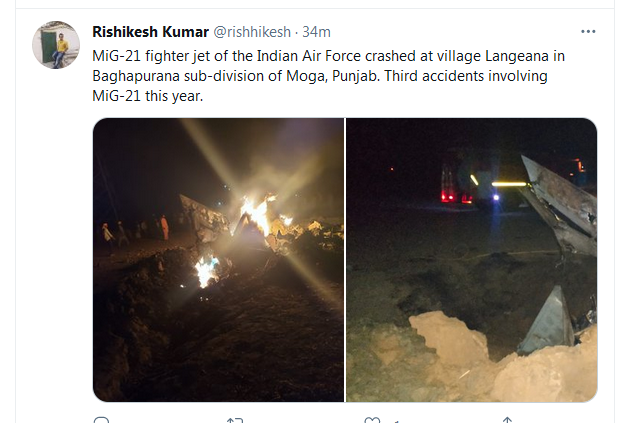Viewport: 624px width, 423px height.
Task: Like the tweet with the heart icon
Action: tap(372, 420)
